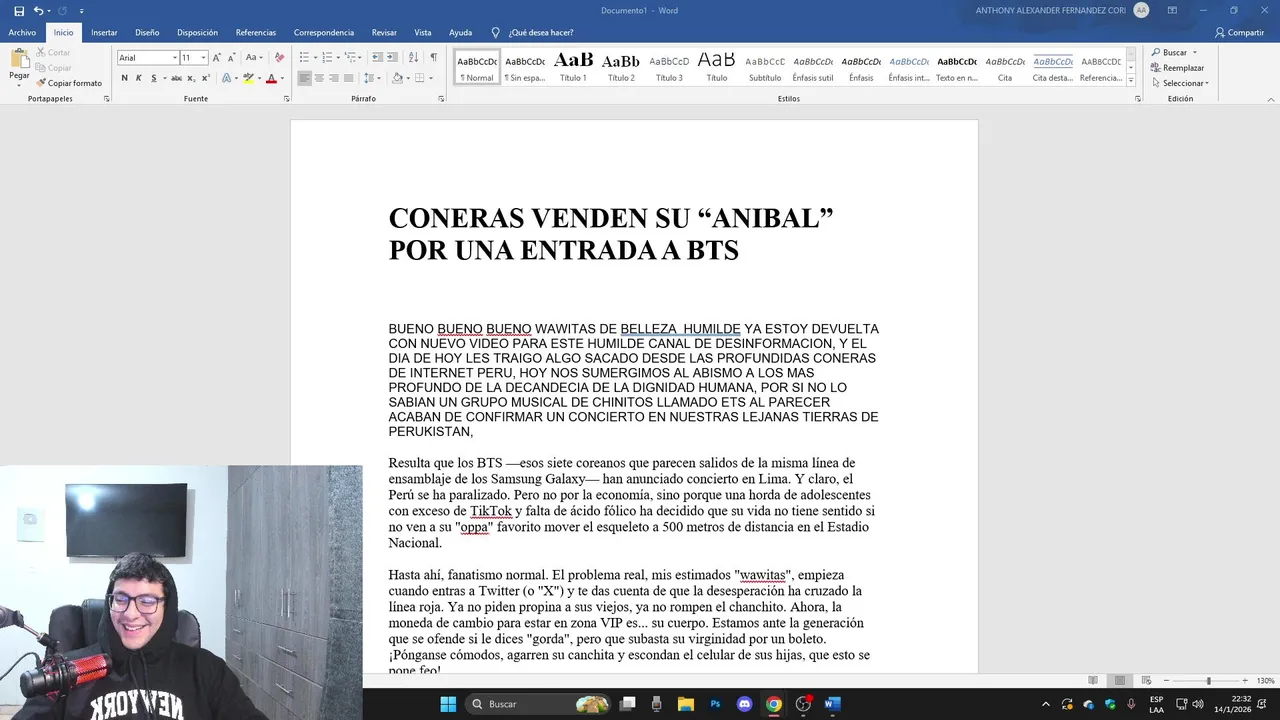Toggle align left paragraph button

[x=305, y=78]
